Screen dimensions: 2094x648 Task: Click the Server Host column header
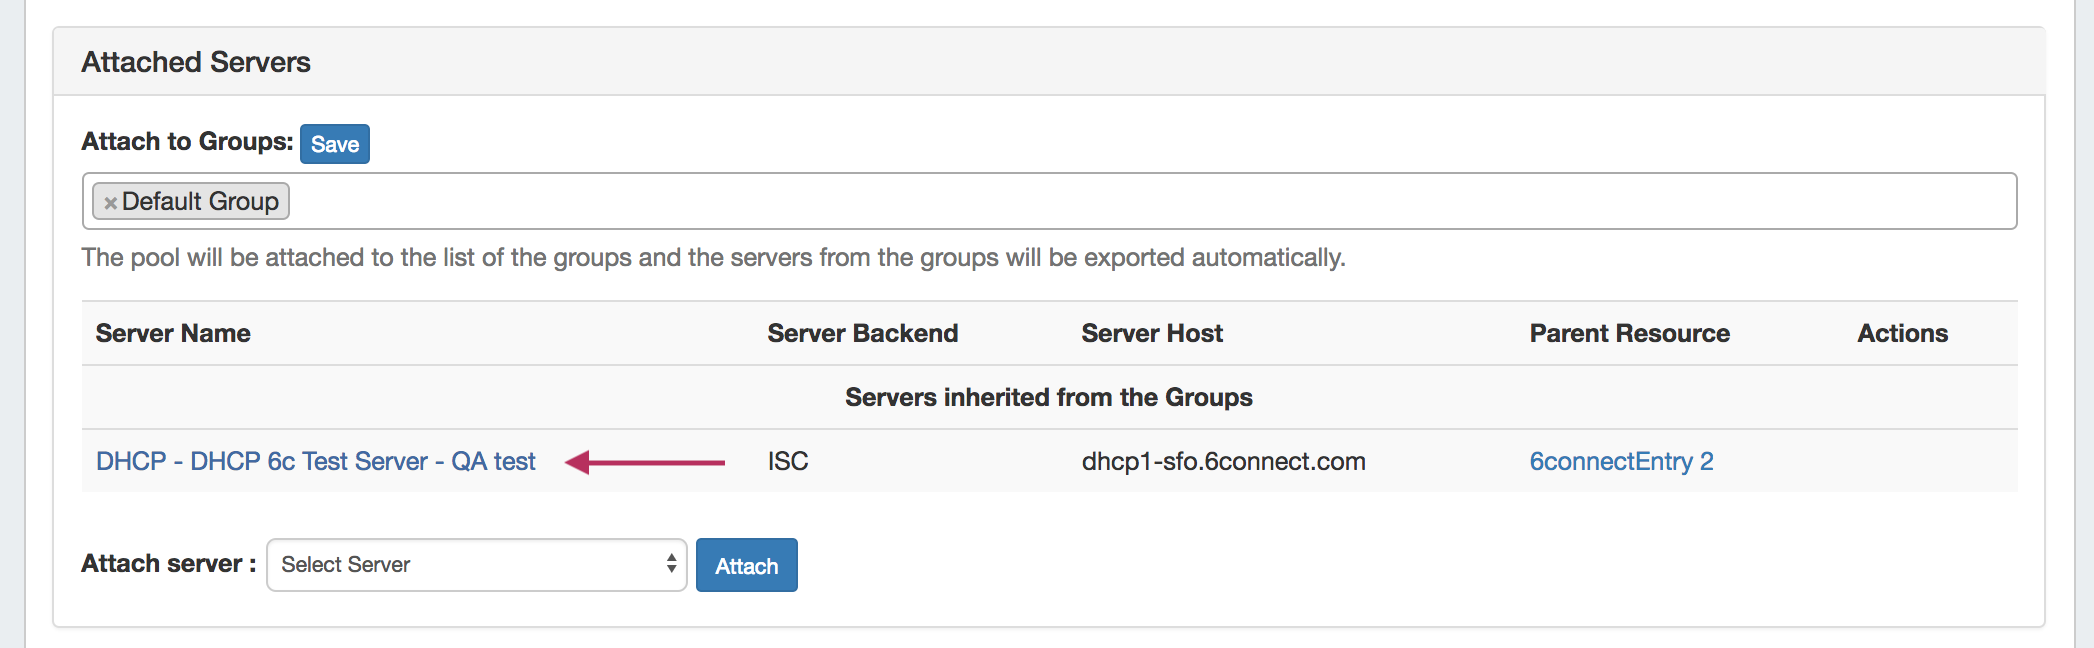click(x=1152, y=334)
